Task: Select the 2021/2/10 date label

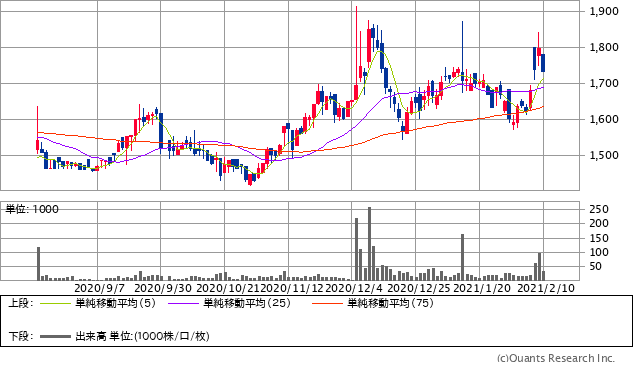Action: click(x=546, y=288)
